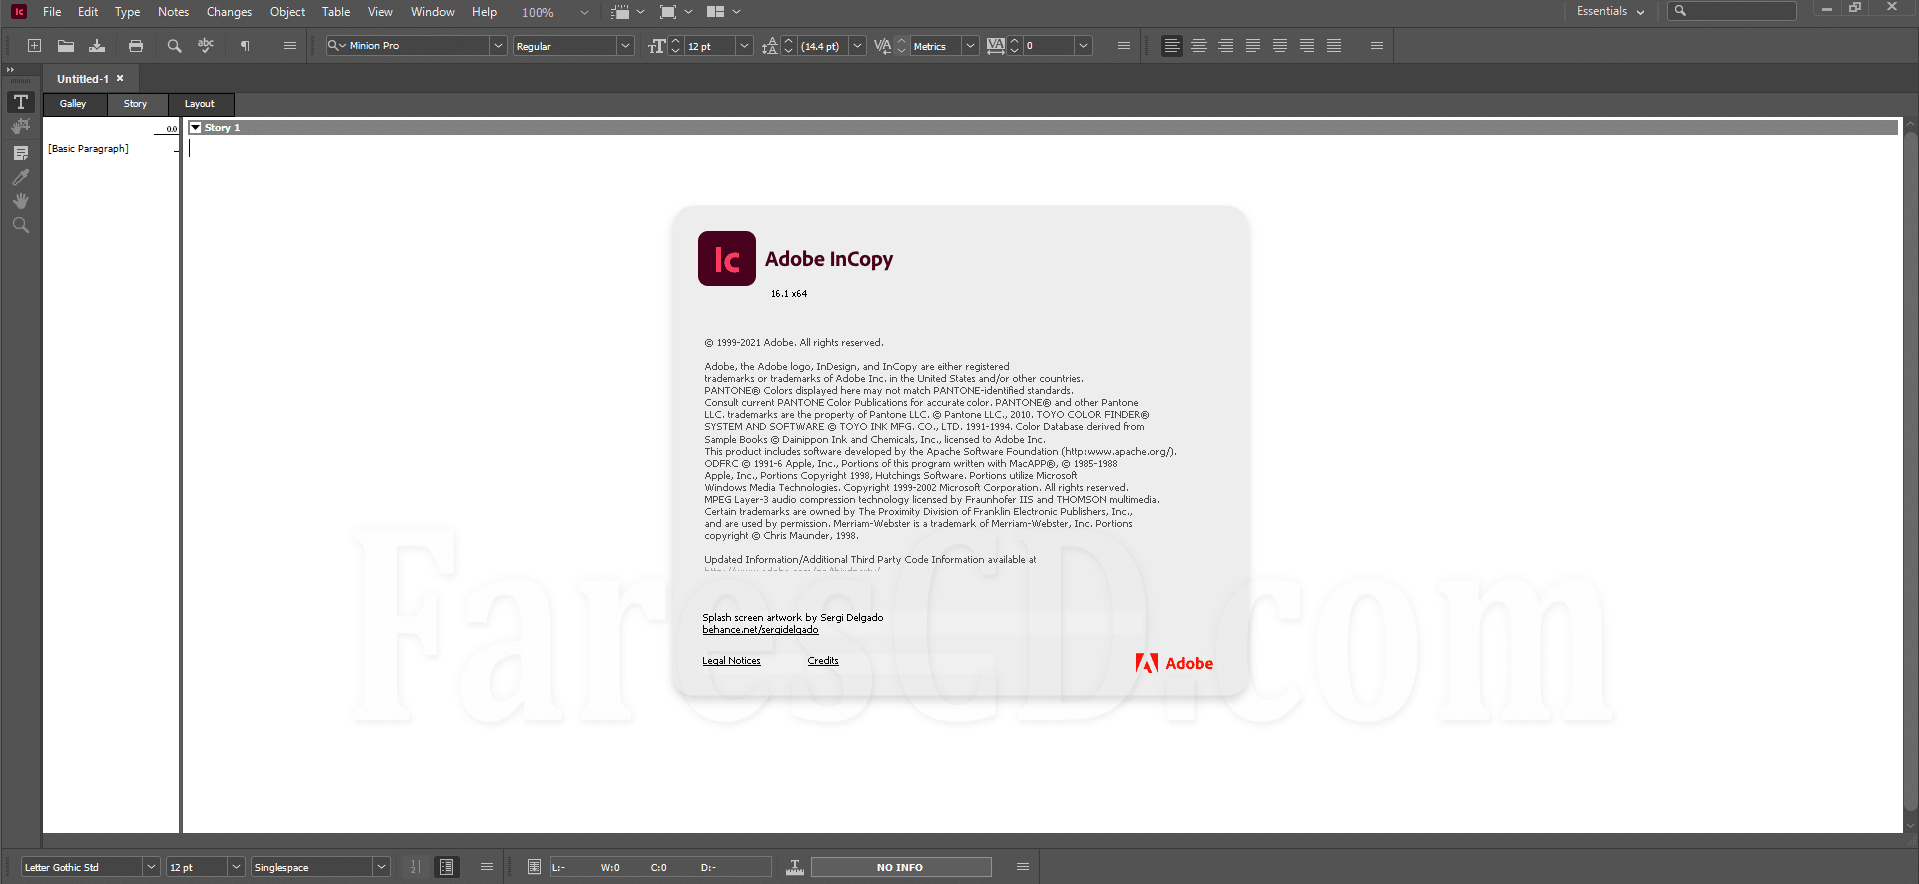Expand the 100% zoom level dropdown
The image size is (1919, 884).
click(x=585, y=13)
